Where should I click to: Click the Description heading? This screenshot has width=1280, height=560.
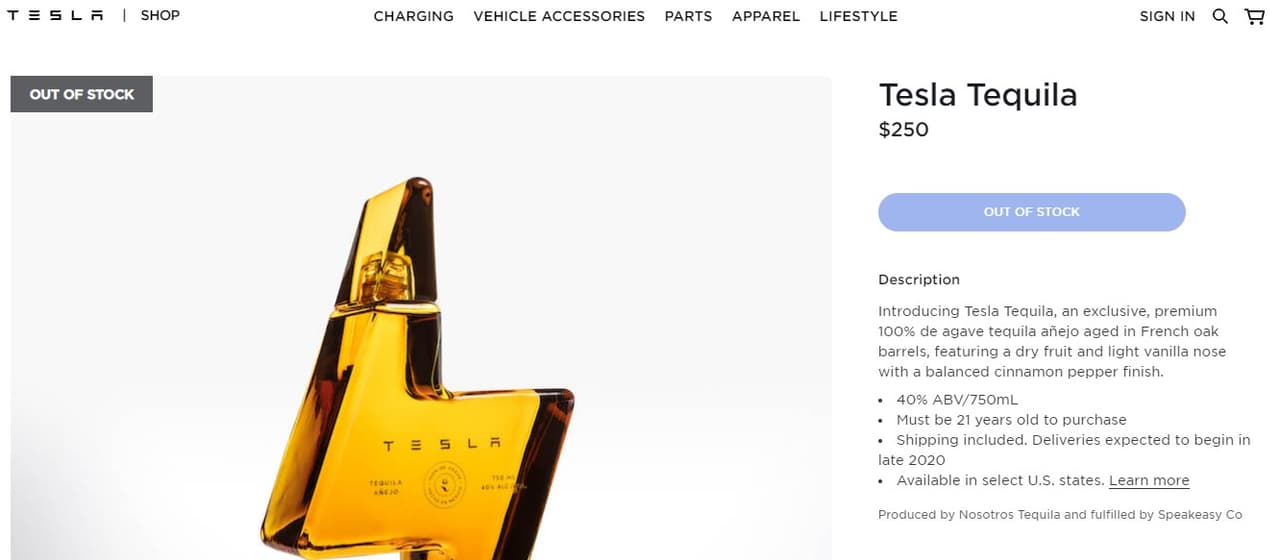tap(919, 279)
